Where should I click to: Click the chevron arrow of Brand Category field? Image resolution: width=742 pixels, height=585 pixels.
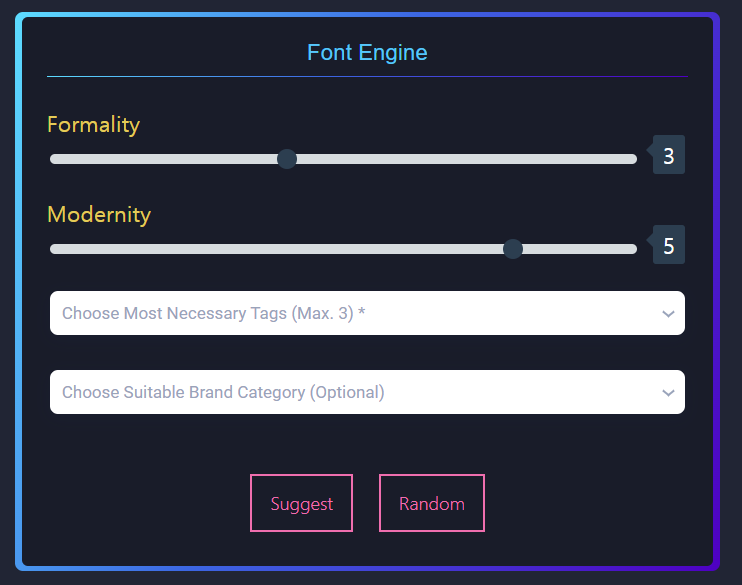click(x=669, y=393)
